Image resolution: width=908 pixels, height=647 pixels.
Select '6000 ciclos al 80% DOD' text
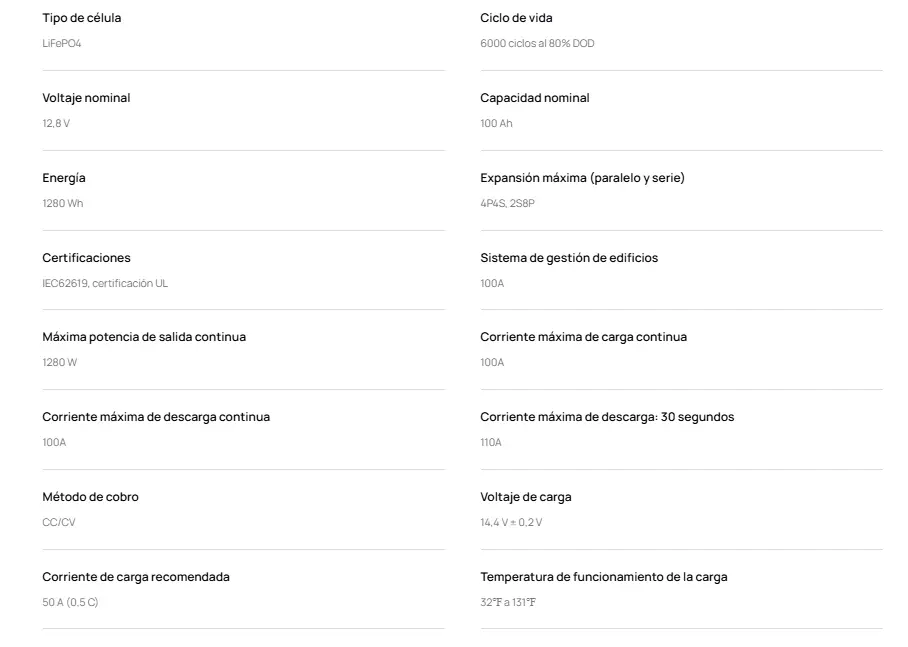tap(537, 44)
